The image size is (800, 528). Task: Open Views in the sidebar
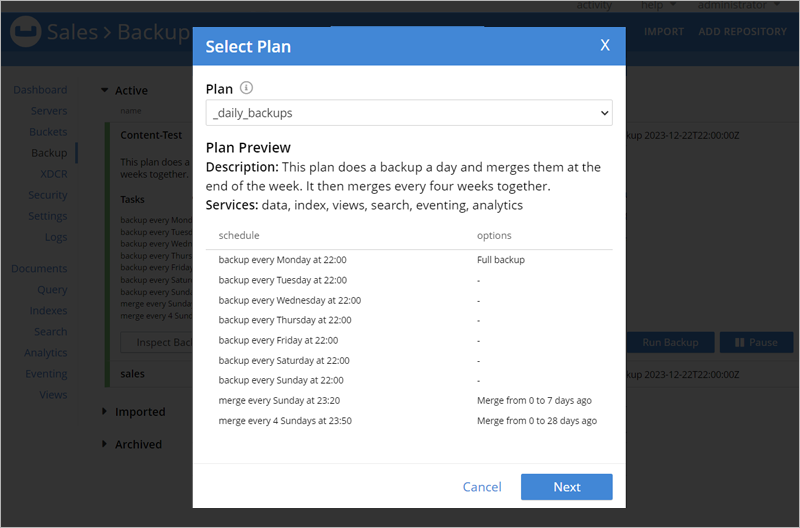click(53, 395)
